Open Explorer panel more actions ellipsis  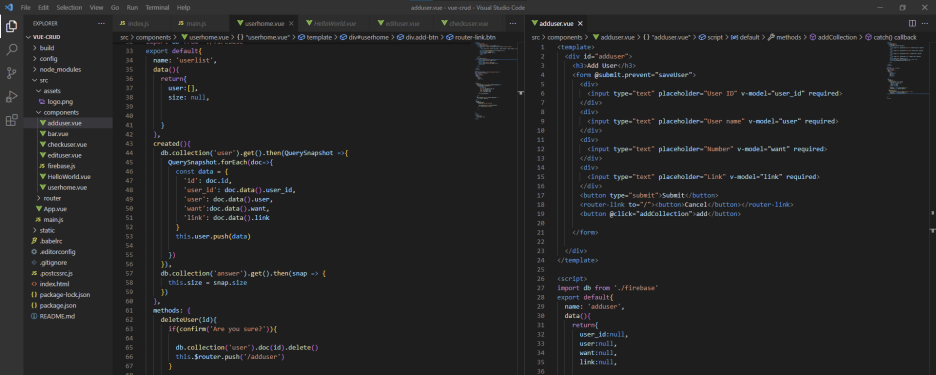(101, 23)
